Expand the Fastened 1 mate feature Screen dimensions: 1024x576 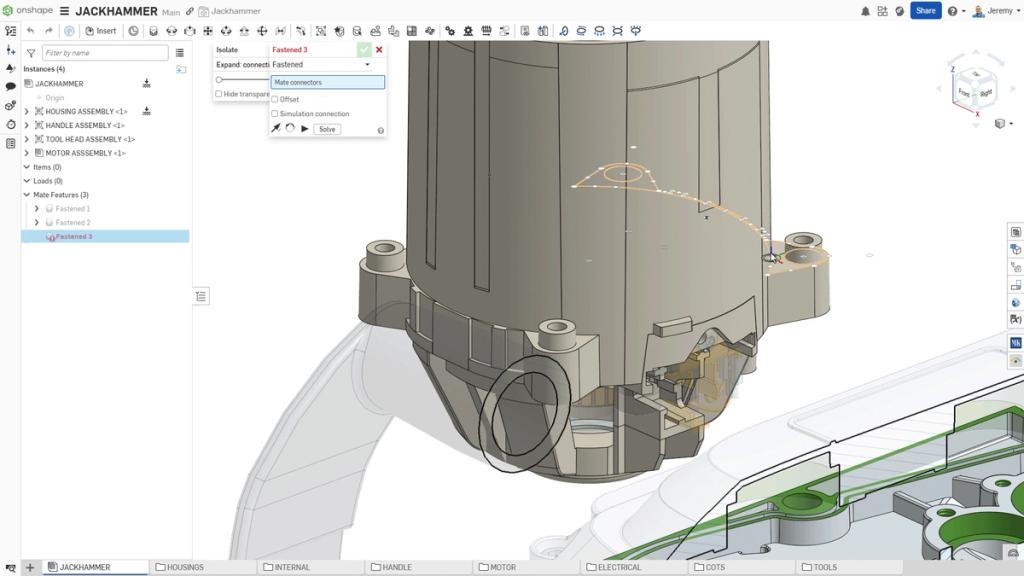click(37, 208)
